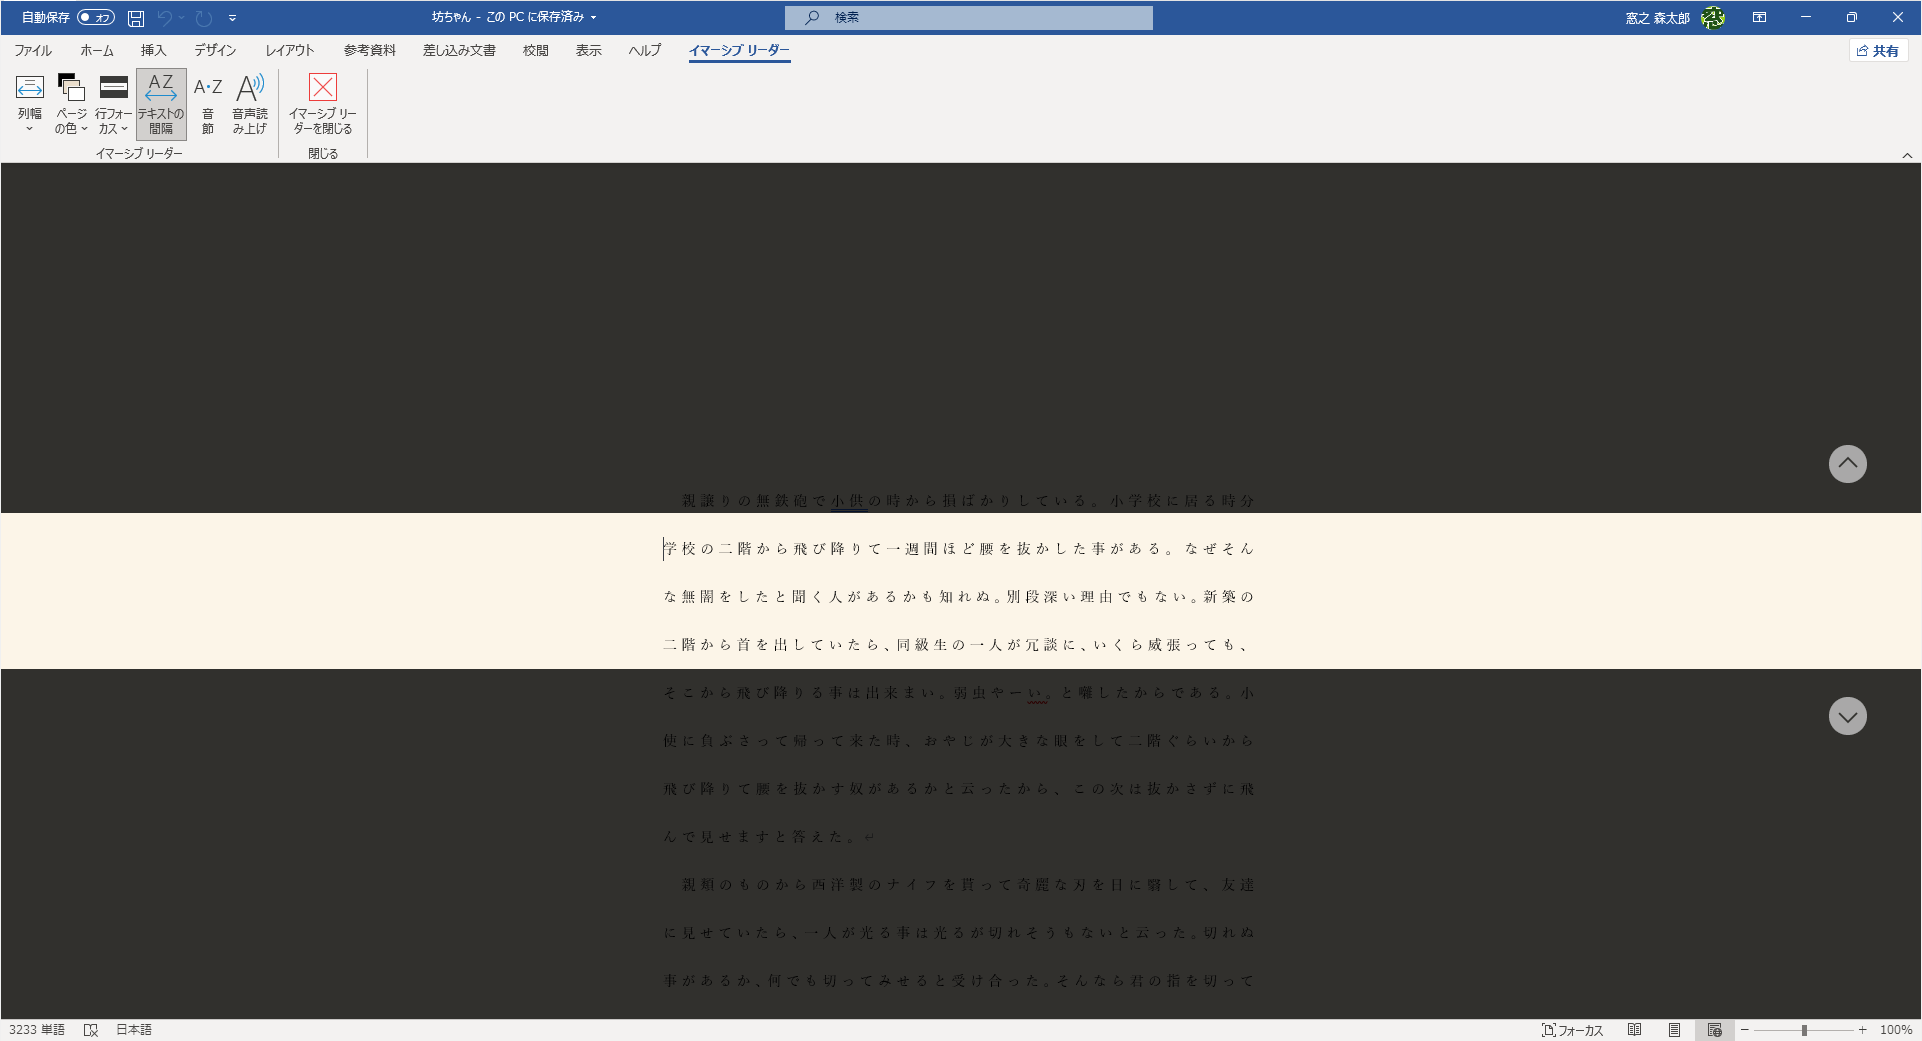Open the 行フォーカス line focus menu
Viewport: 1922px width, 1041px height.
[x=113, y=104]
